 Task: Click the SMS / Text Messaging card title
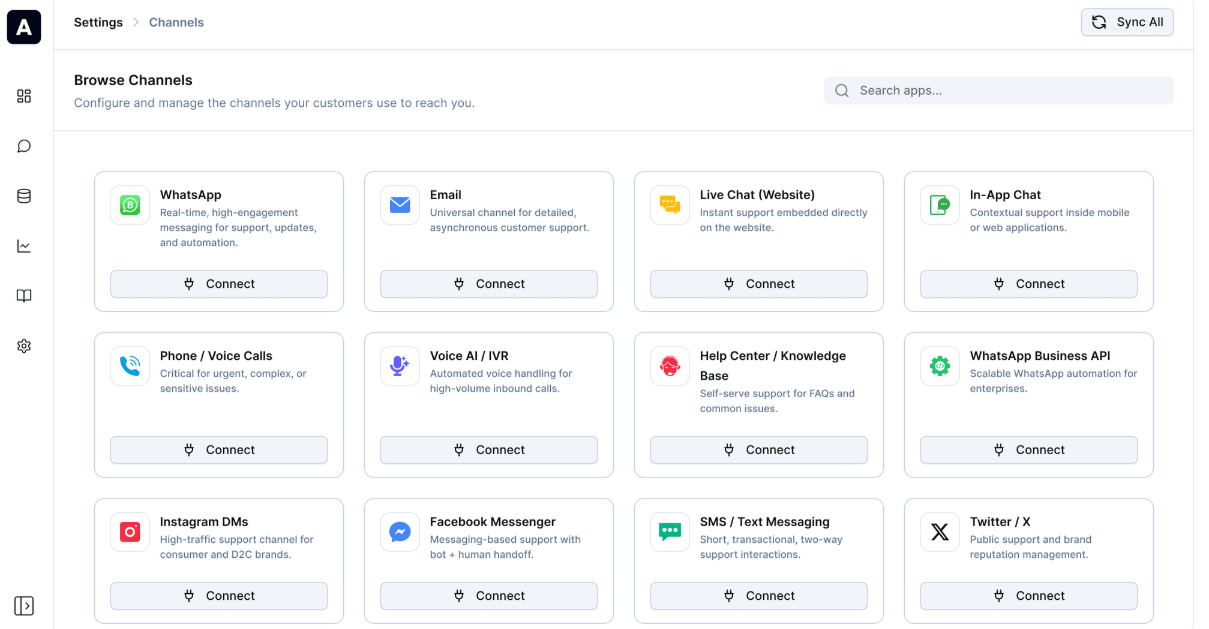point(765,522)
